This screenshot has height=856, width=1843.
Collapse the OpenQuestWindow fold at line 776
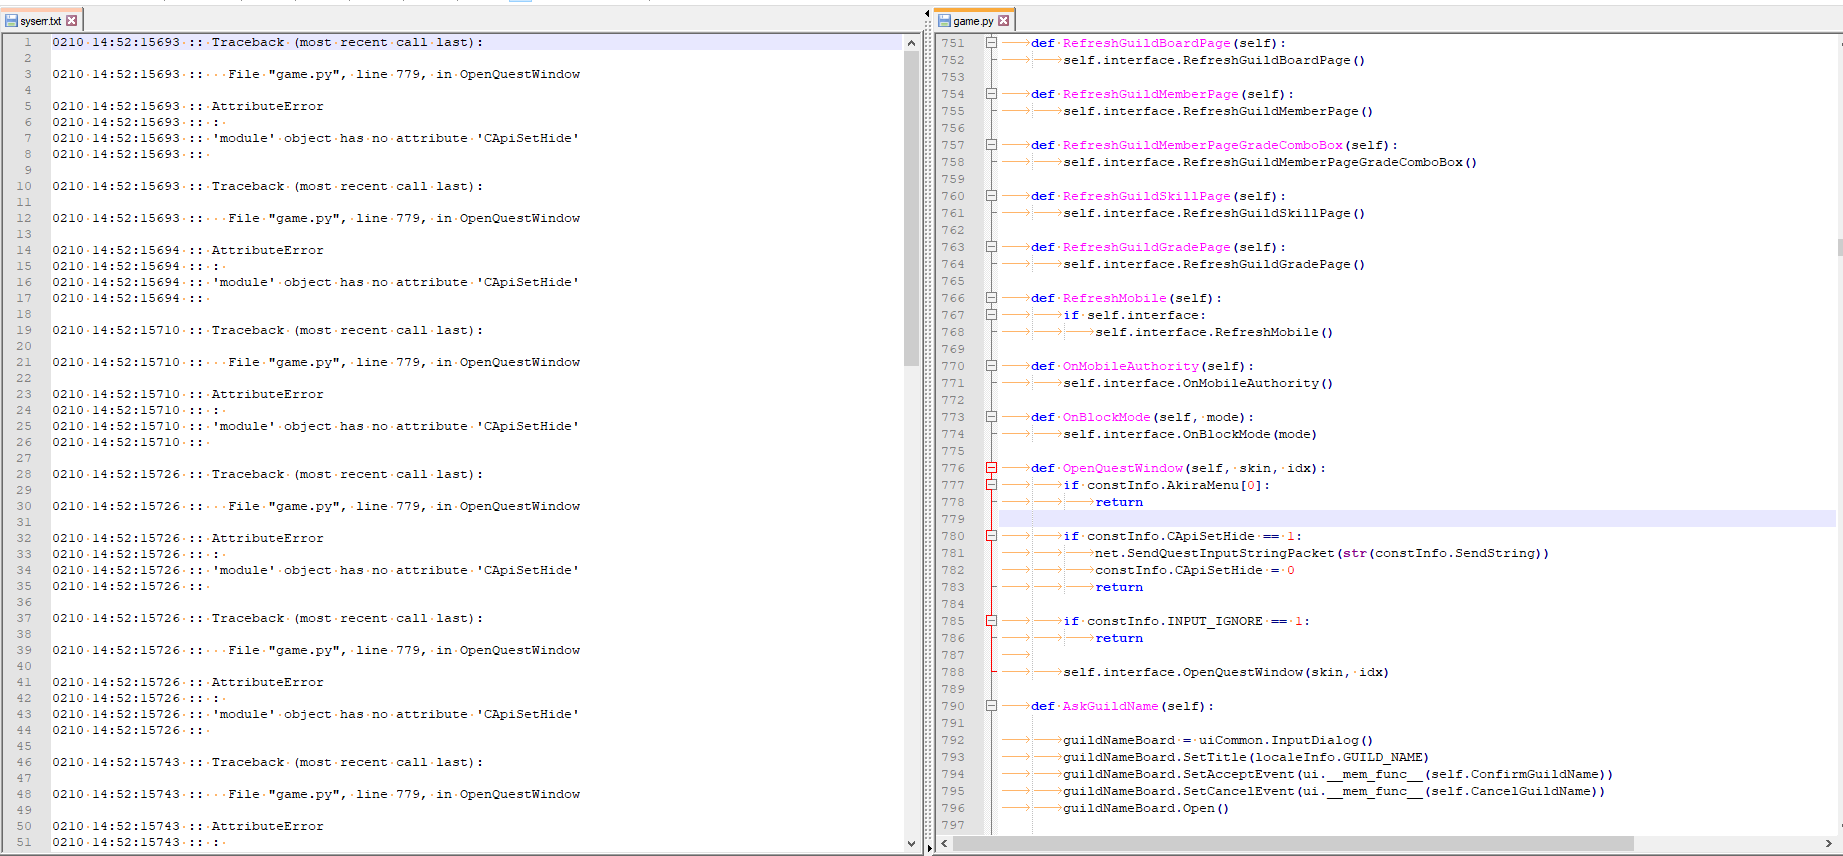[991, 468]
